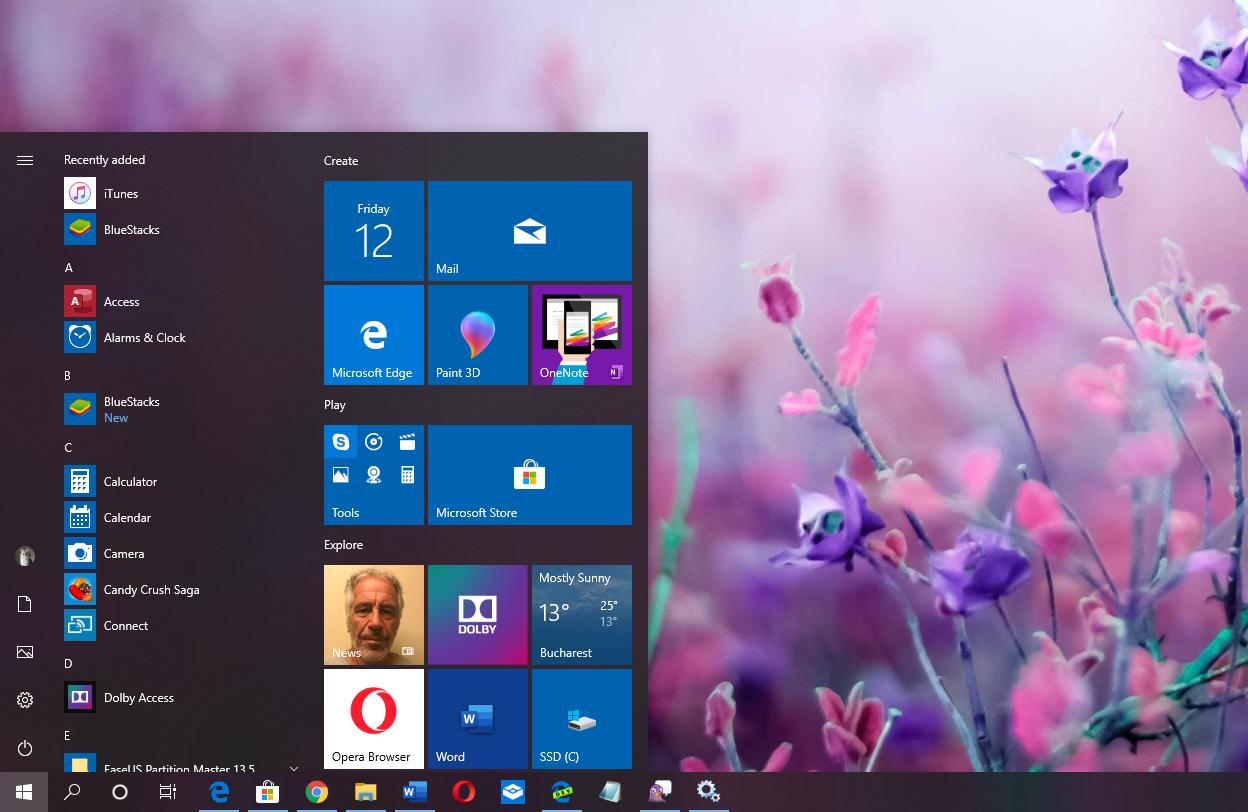
Task: Open the Word tile
Action: coord(478,719)
